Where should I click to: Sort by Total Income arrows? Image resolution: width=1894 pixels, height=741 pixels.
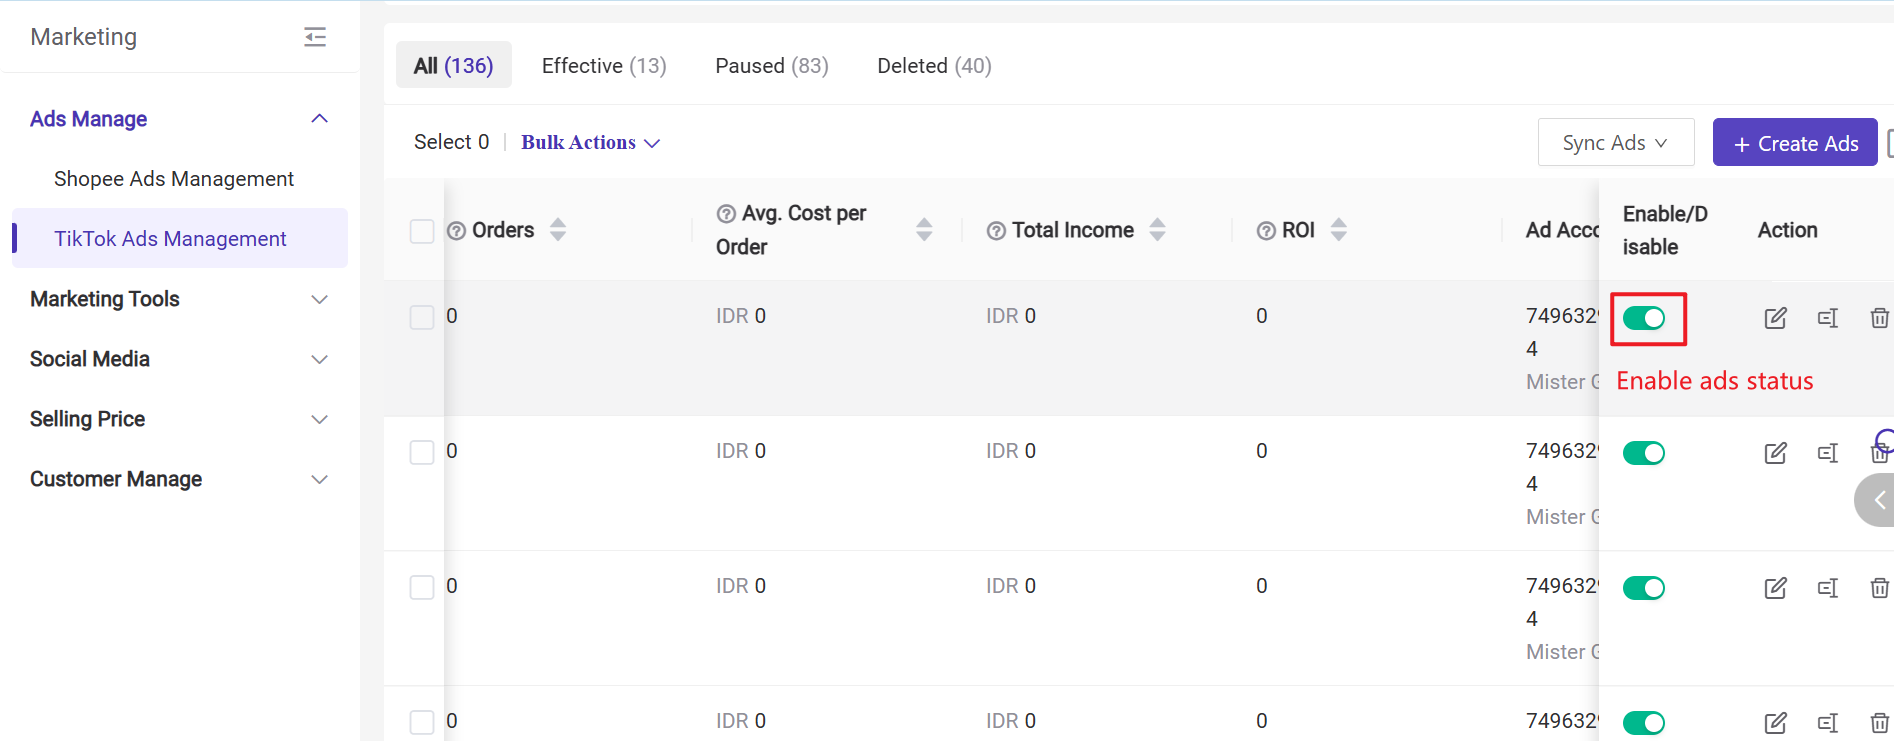[1157, 230]
